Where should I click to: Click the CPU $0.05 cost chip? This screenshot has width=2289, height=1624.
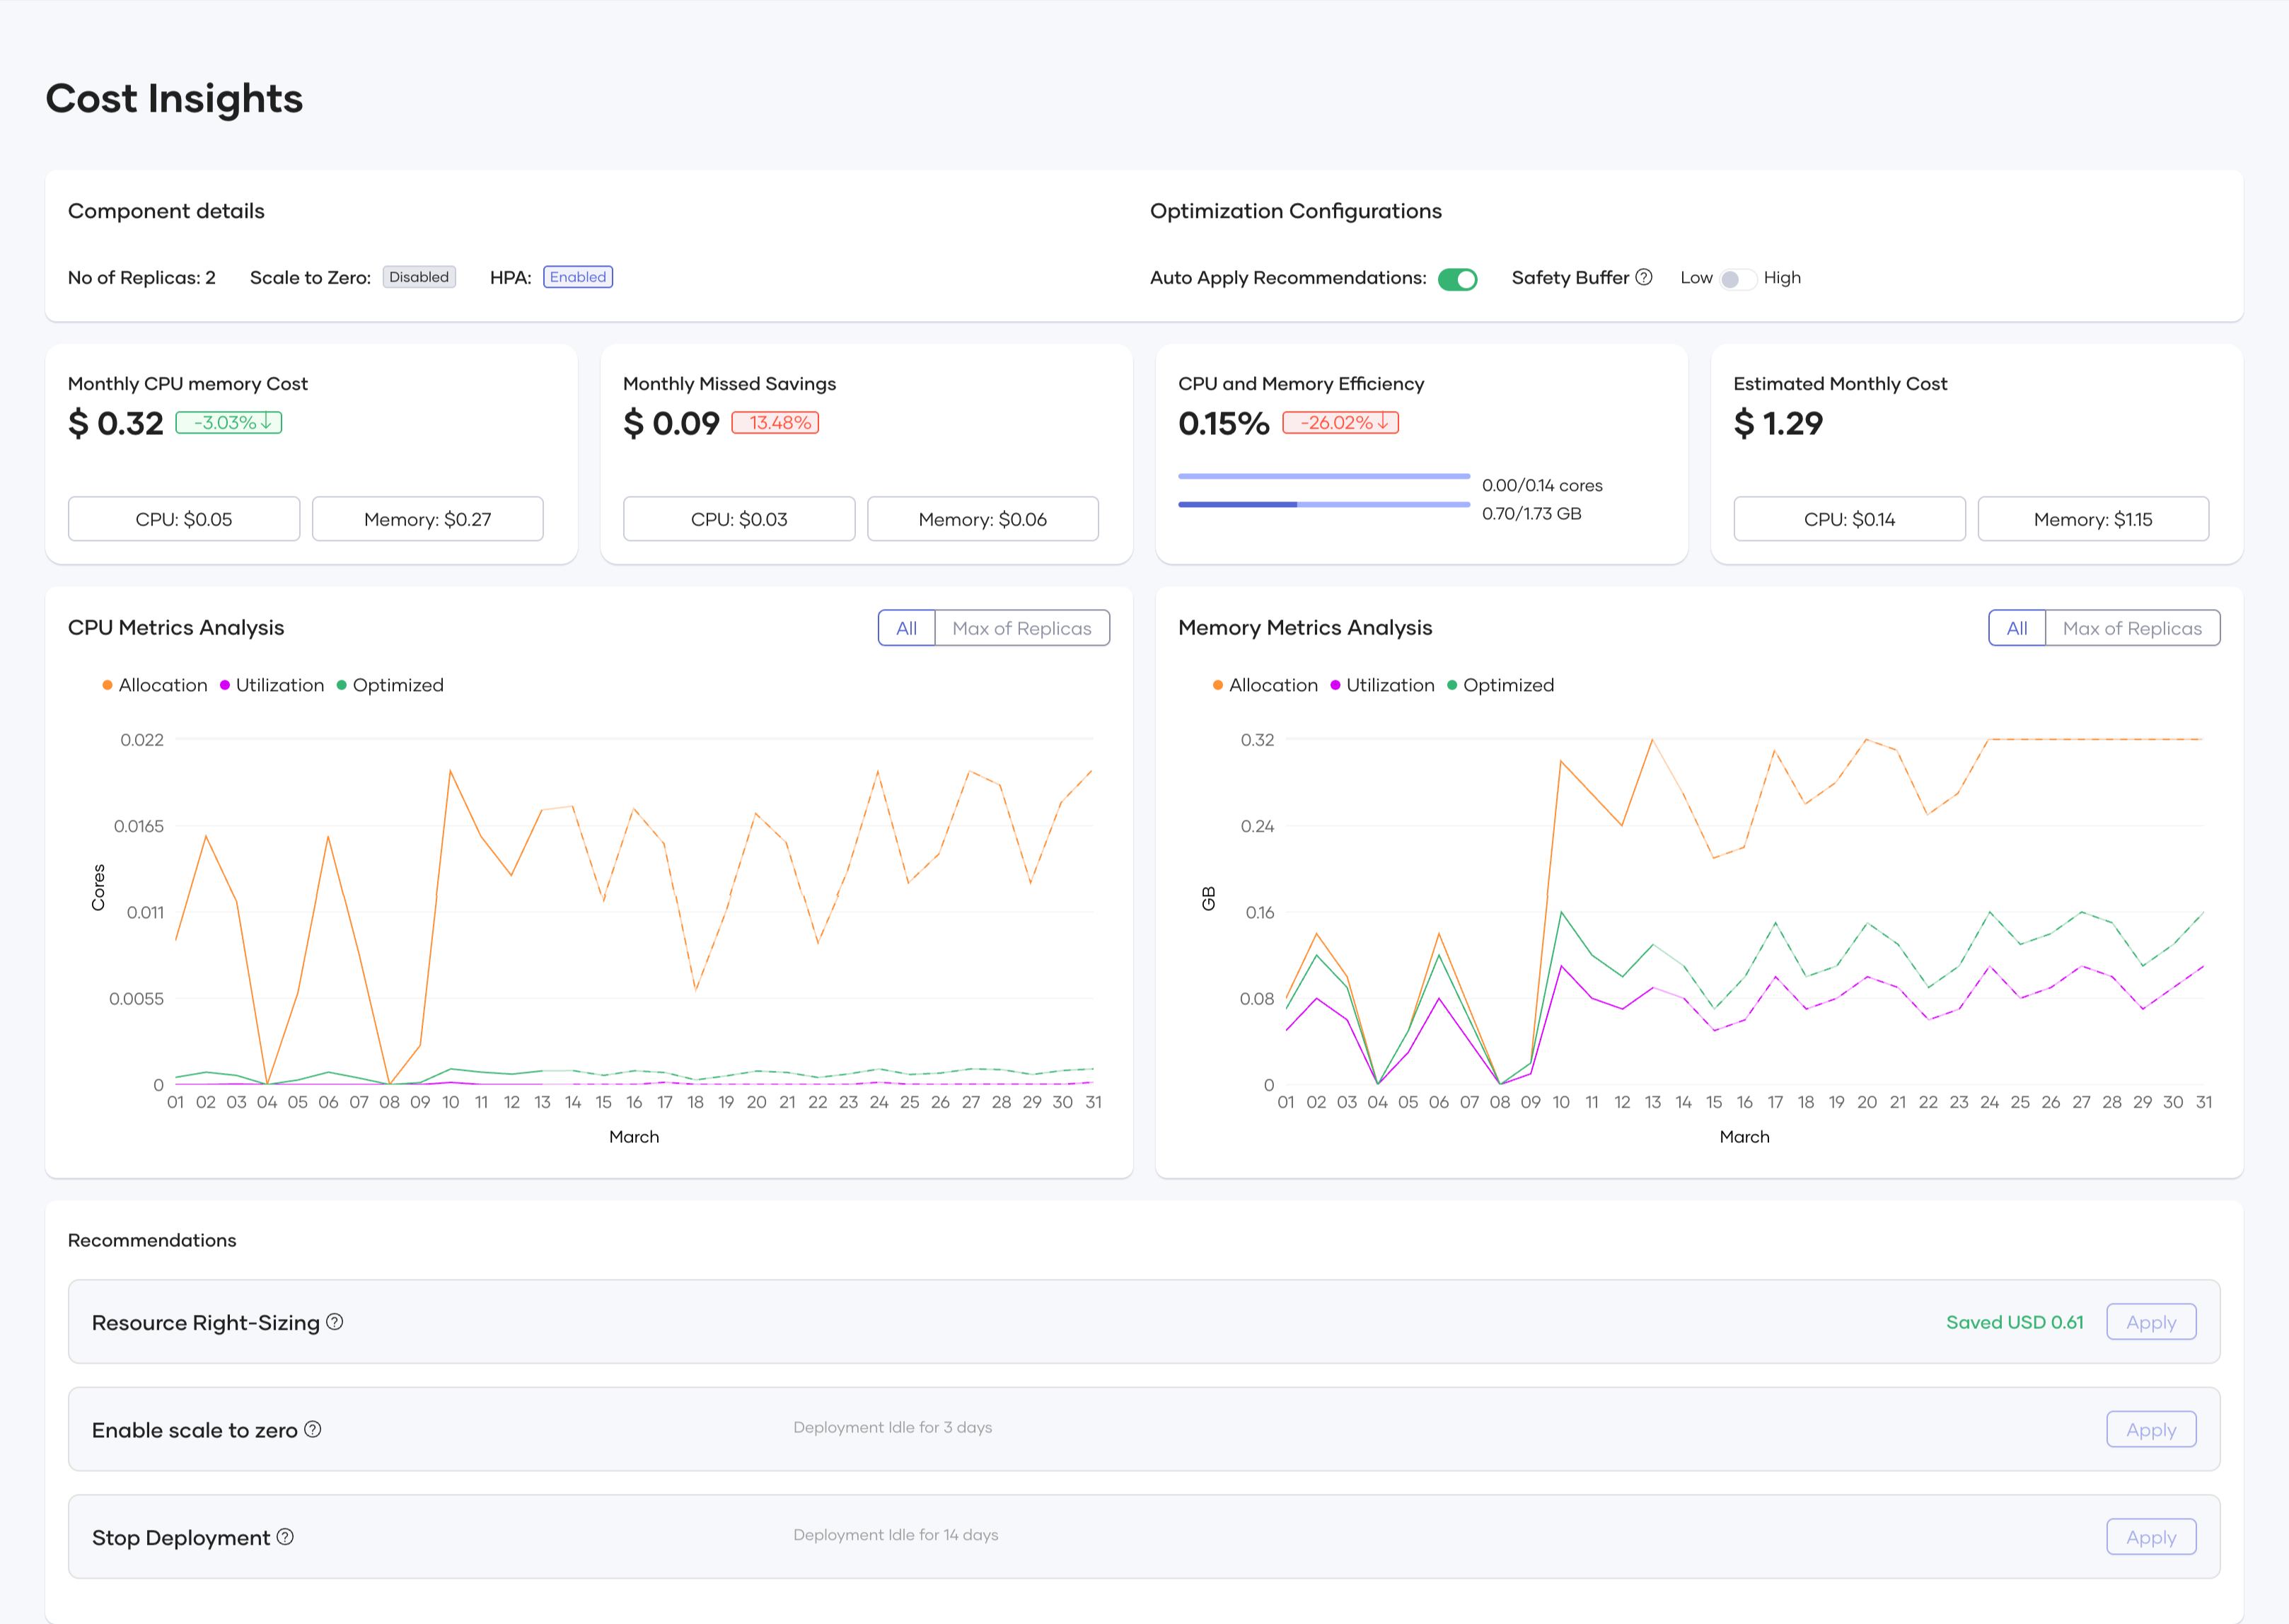[183, 518]
